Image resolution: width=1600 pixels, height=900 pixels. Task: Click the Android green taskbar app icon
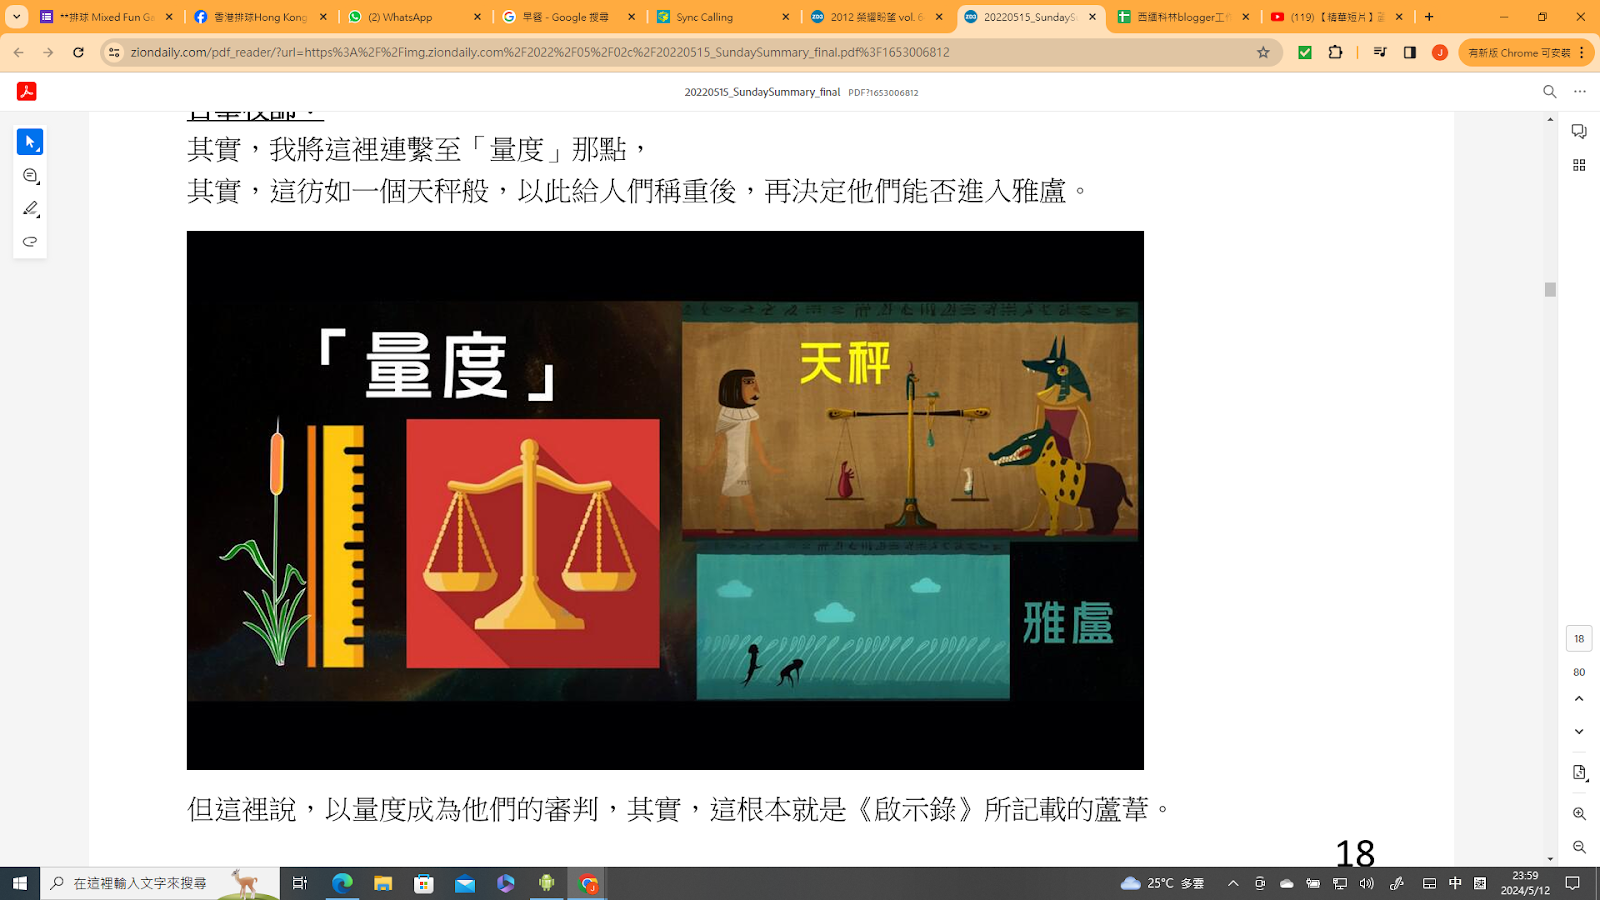546,883
